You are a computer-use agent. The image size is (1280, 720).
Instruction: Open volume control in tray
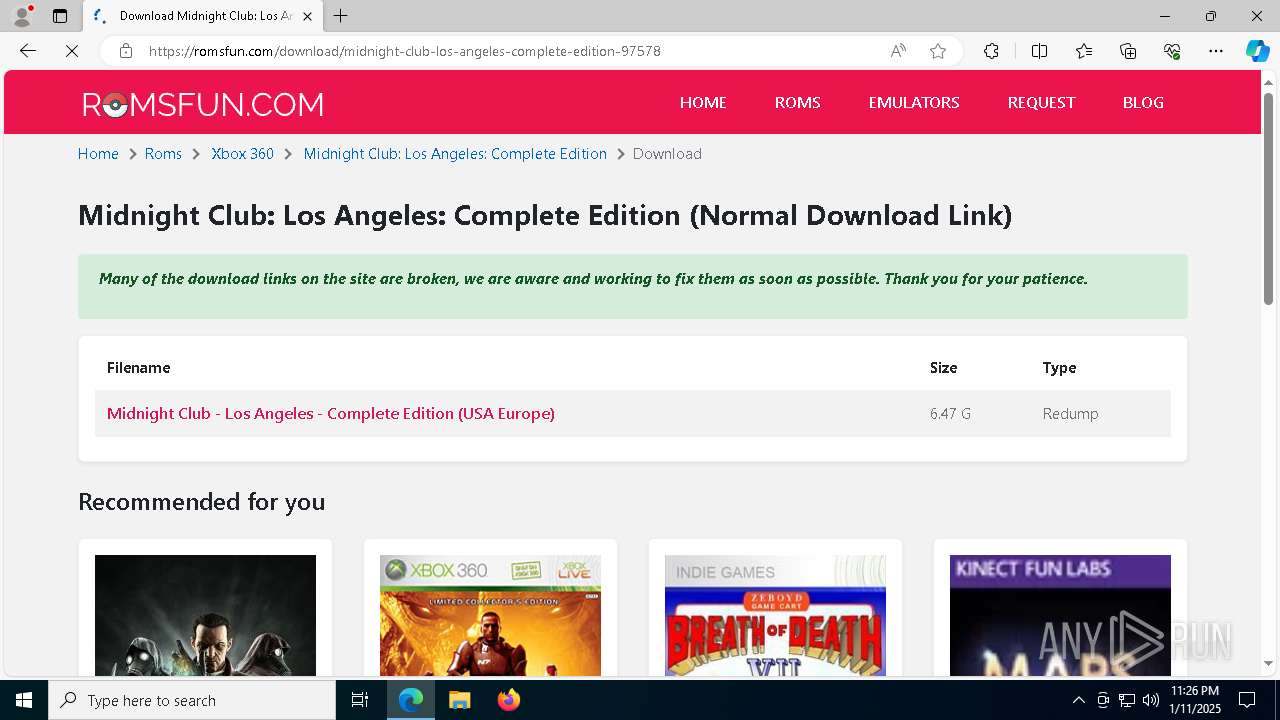click(1151, 700)
